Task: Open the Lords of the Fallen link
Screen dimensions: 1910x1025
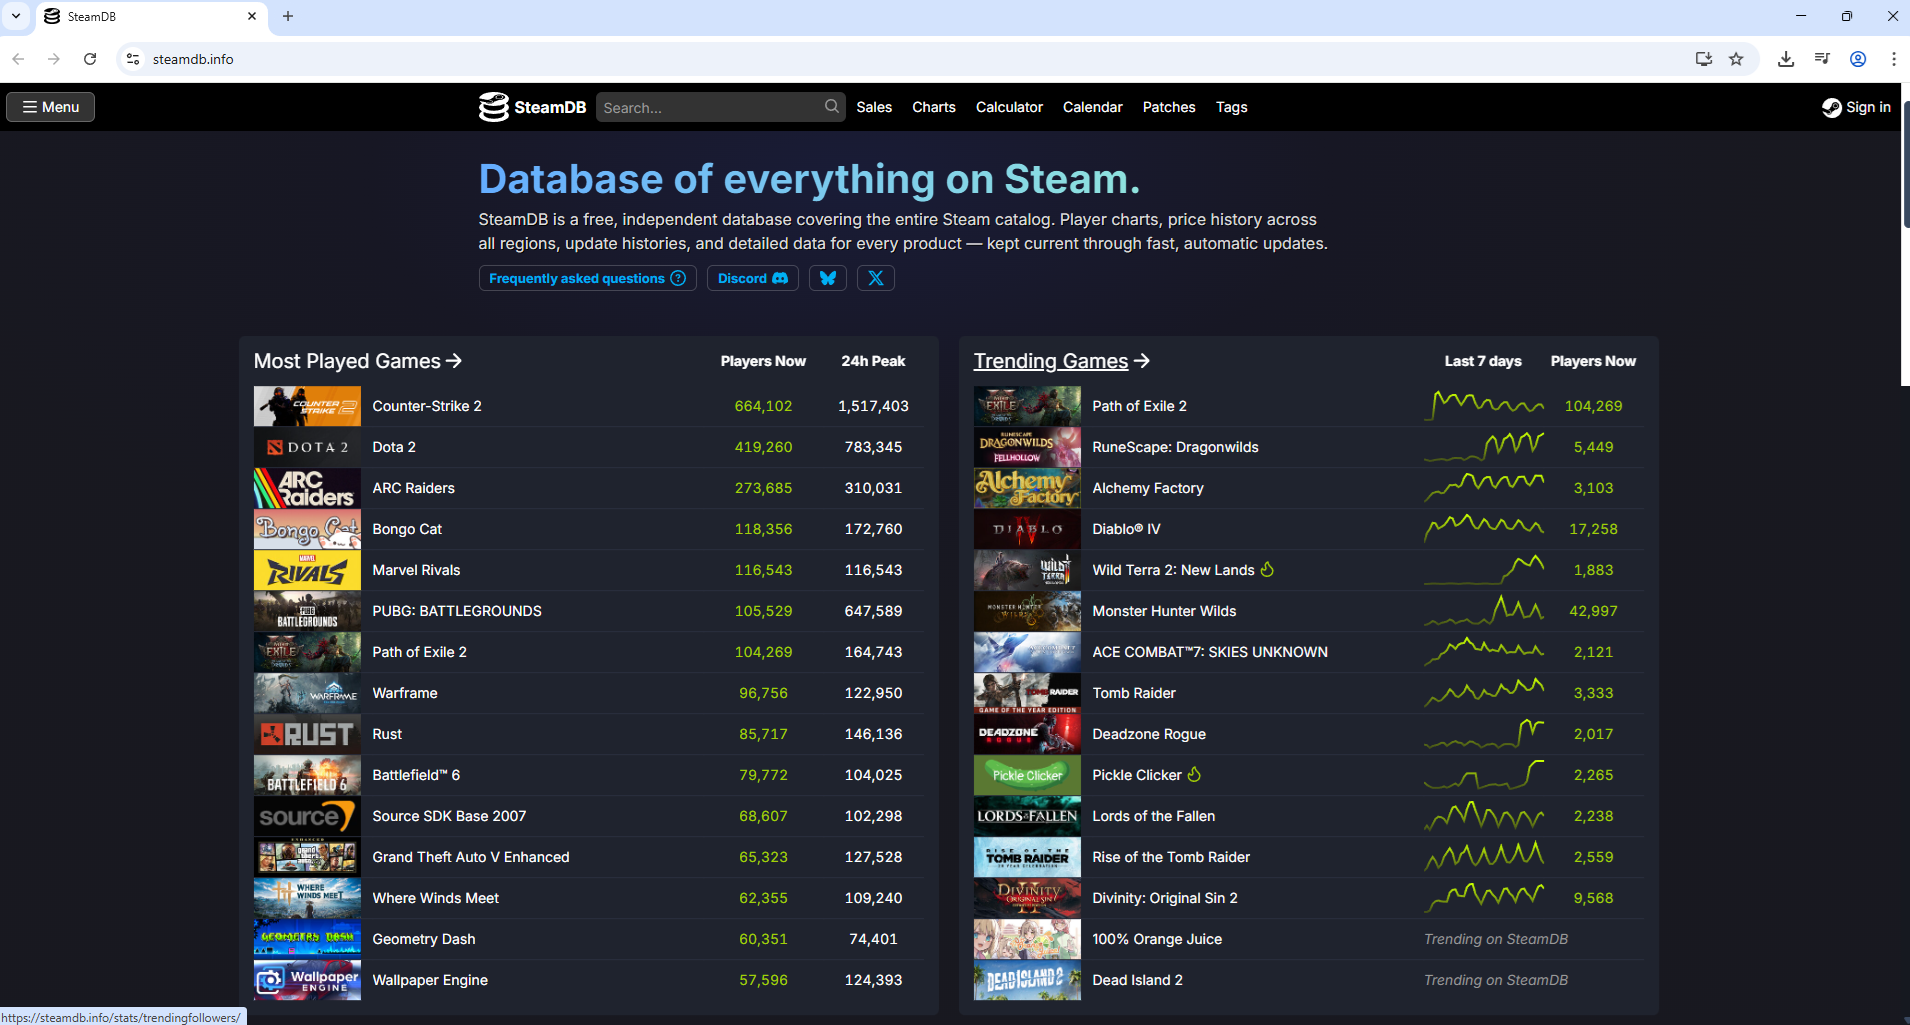Action: tap(1154, 816)
